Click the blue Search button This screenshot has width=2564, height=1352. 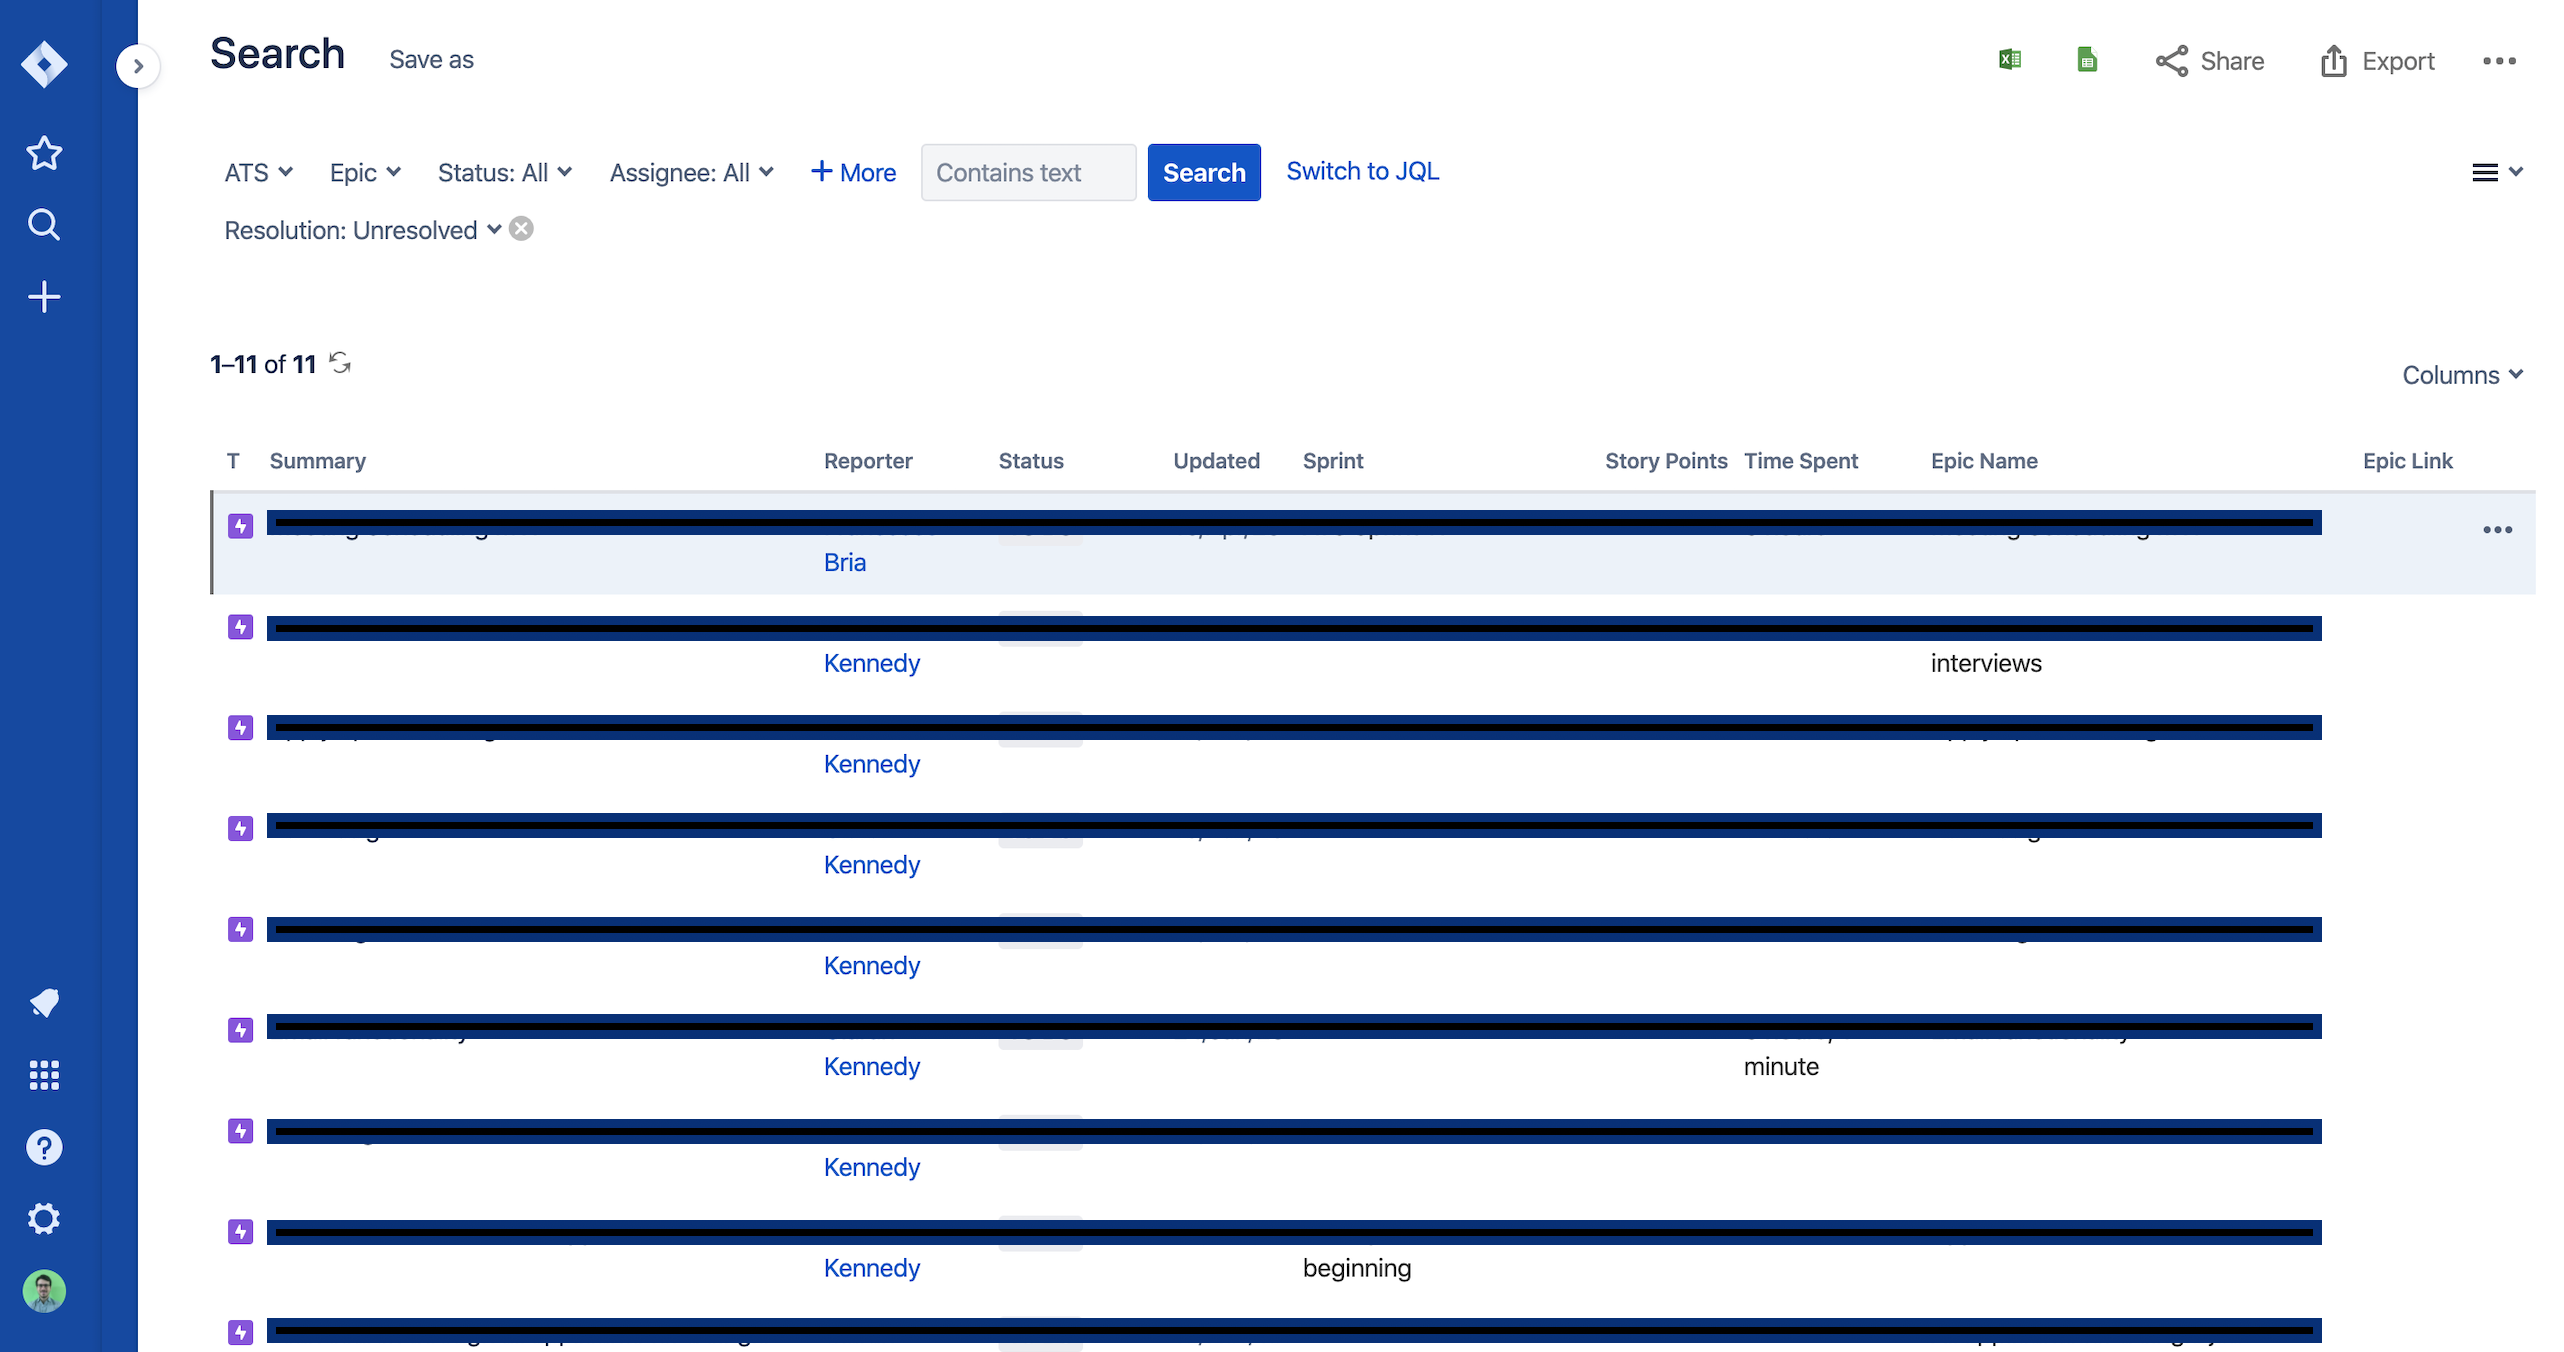click(1203, 173)
